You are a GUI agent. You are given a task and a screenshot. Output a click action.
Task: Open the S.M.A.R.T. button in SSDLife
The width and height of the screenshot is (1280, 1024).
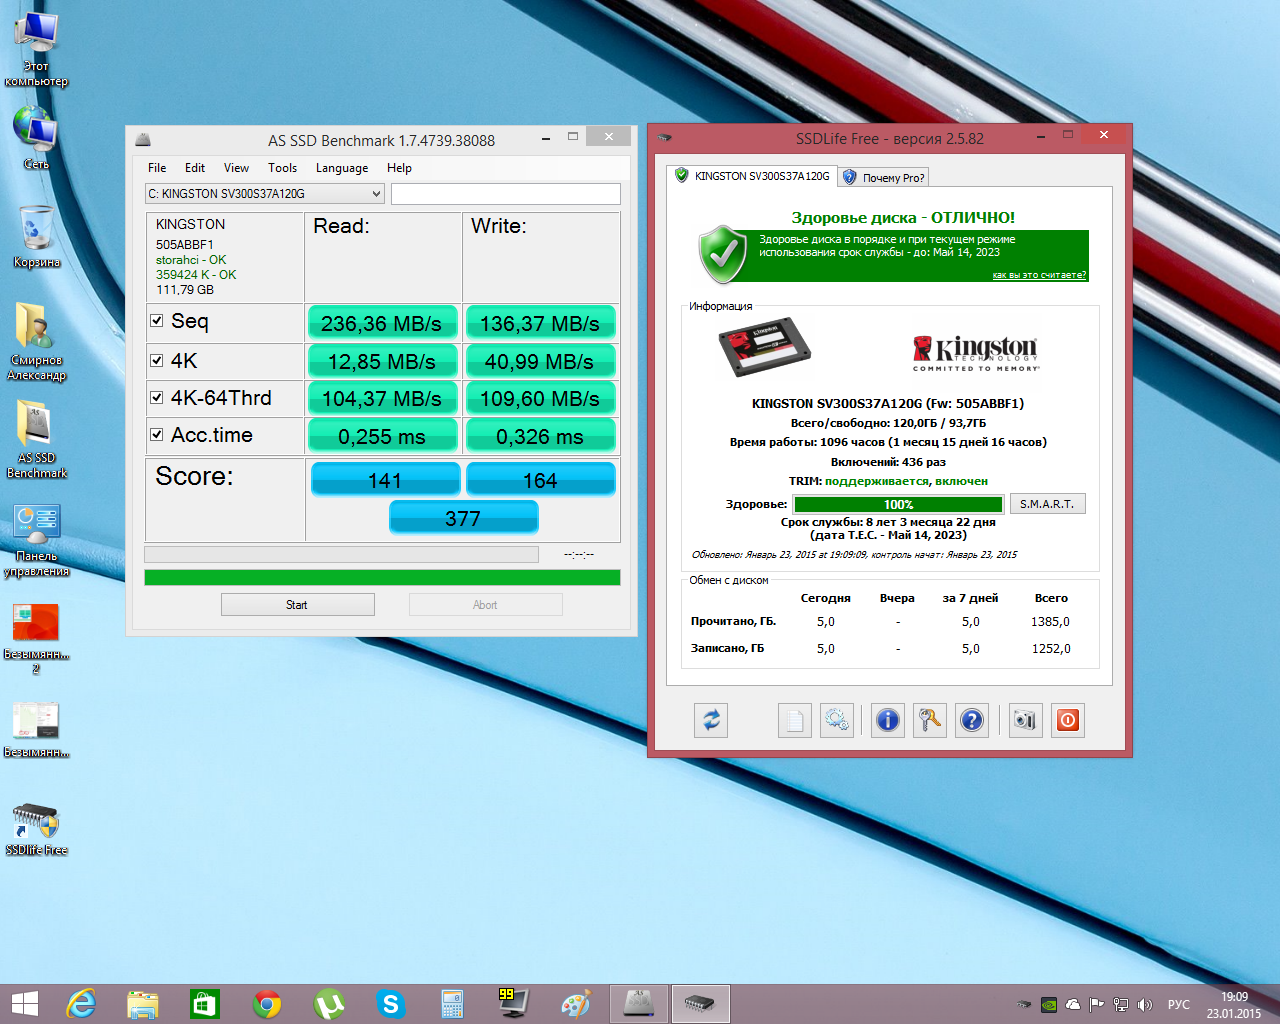coord(1047,504)
